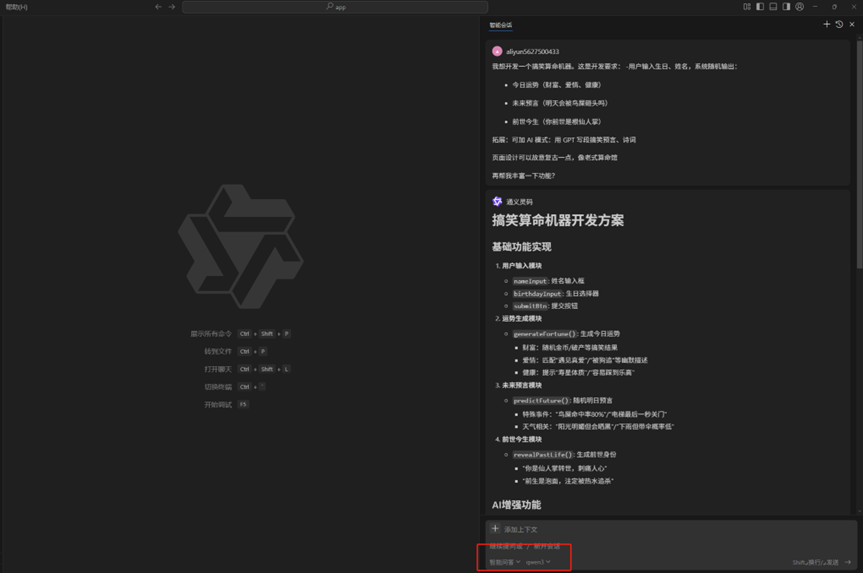Click the app search box

tap(335, 7)
